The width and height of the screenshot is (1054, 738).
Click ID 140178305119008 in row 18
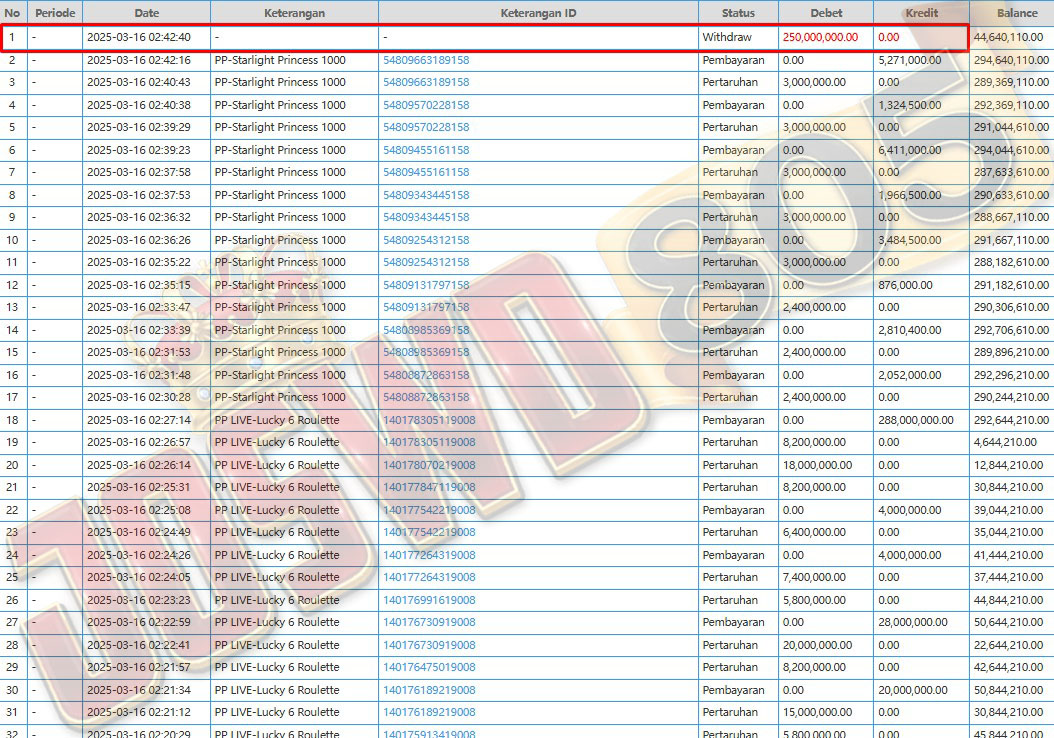(x=429, y=420)
